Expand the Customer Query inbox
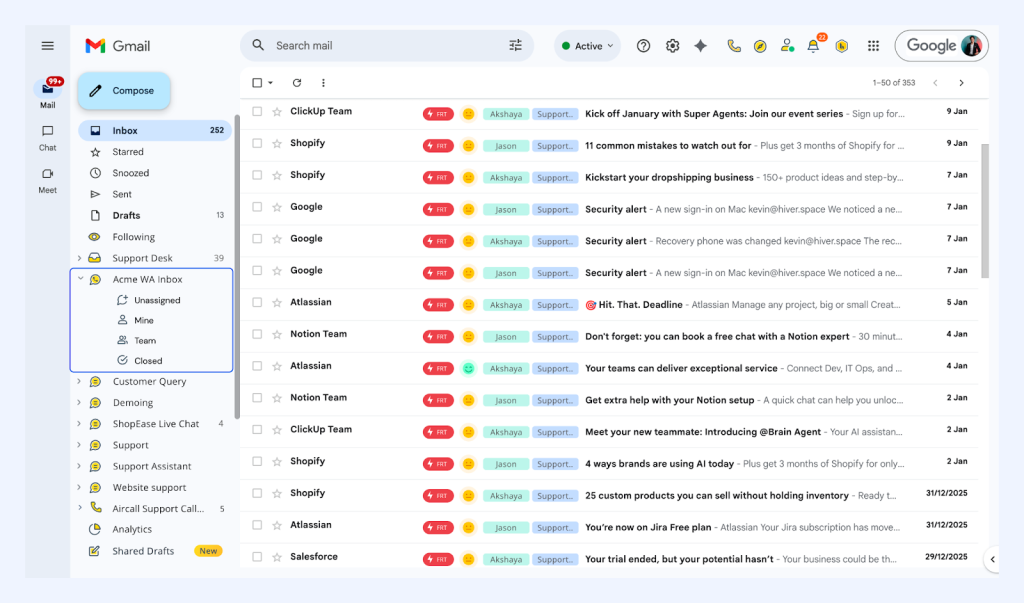The width and height of the screenshot is (1024, 603). pyautogui.click(x=79, y=382)
